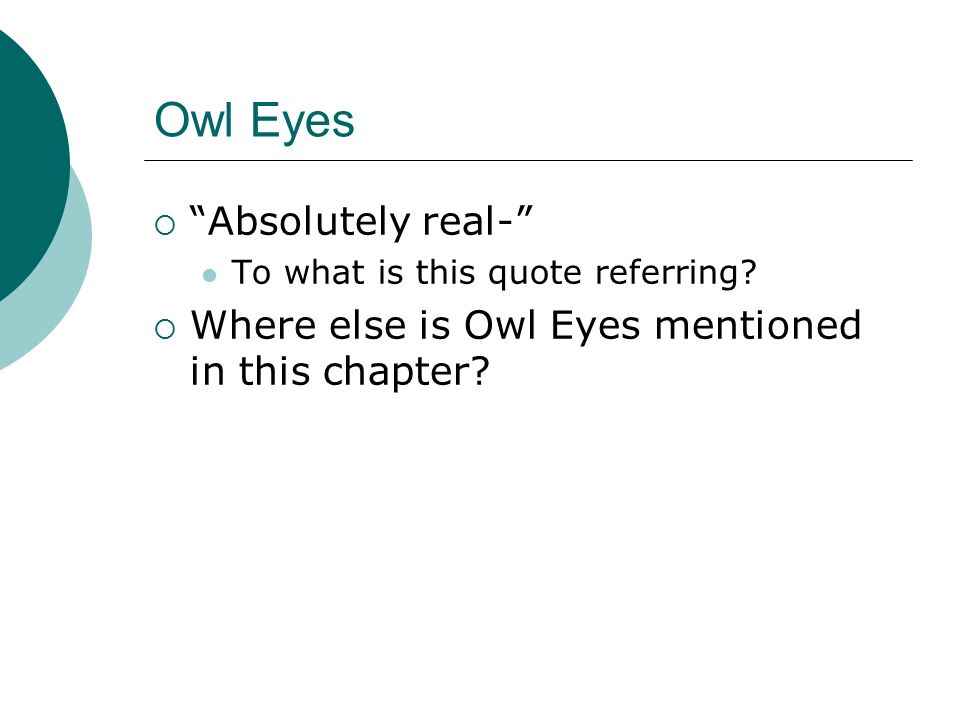Select "Owl Eyes" inside the second bullet text

click(x=552, y=326)
